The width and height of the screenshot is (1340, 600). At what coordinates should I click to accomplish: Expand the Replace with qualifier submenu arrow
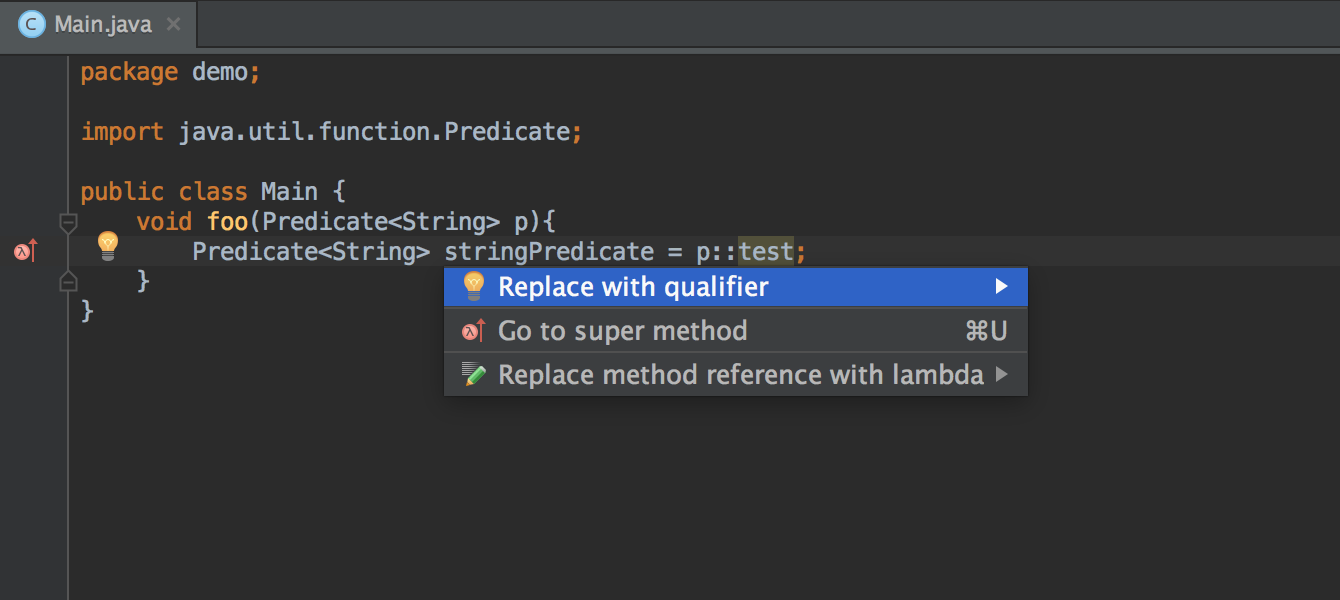[1002, 287]
